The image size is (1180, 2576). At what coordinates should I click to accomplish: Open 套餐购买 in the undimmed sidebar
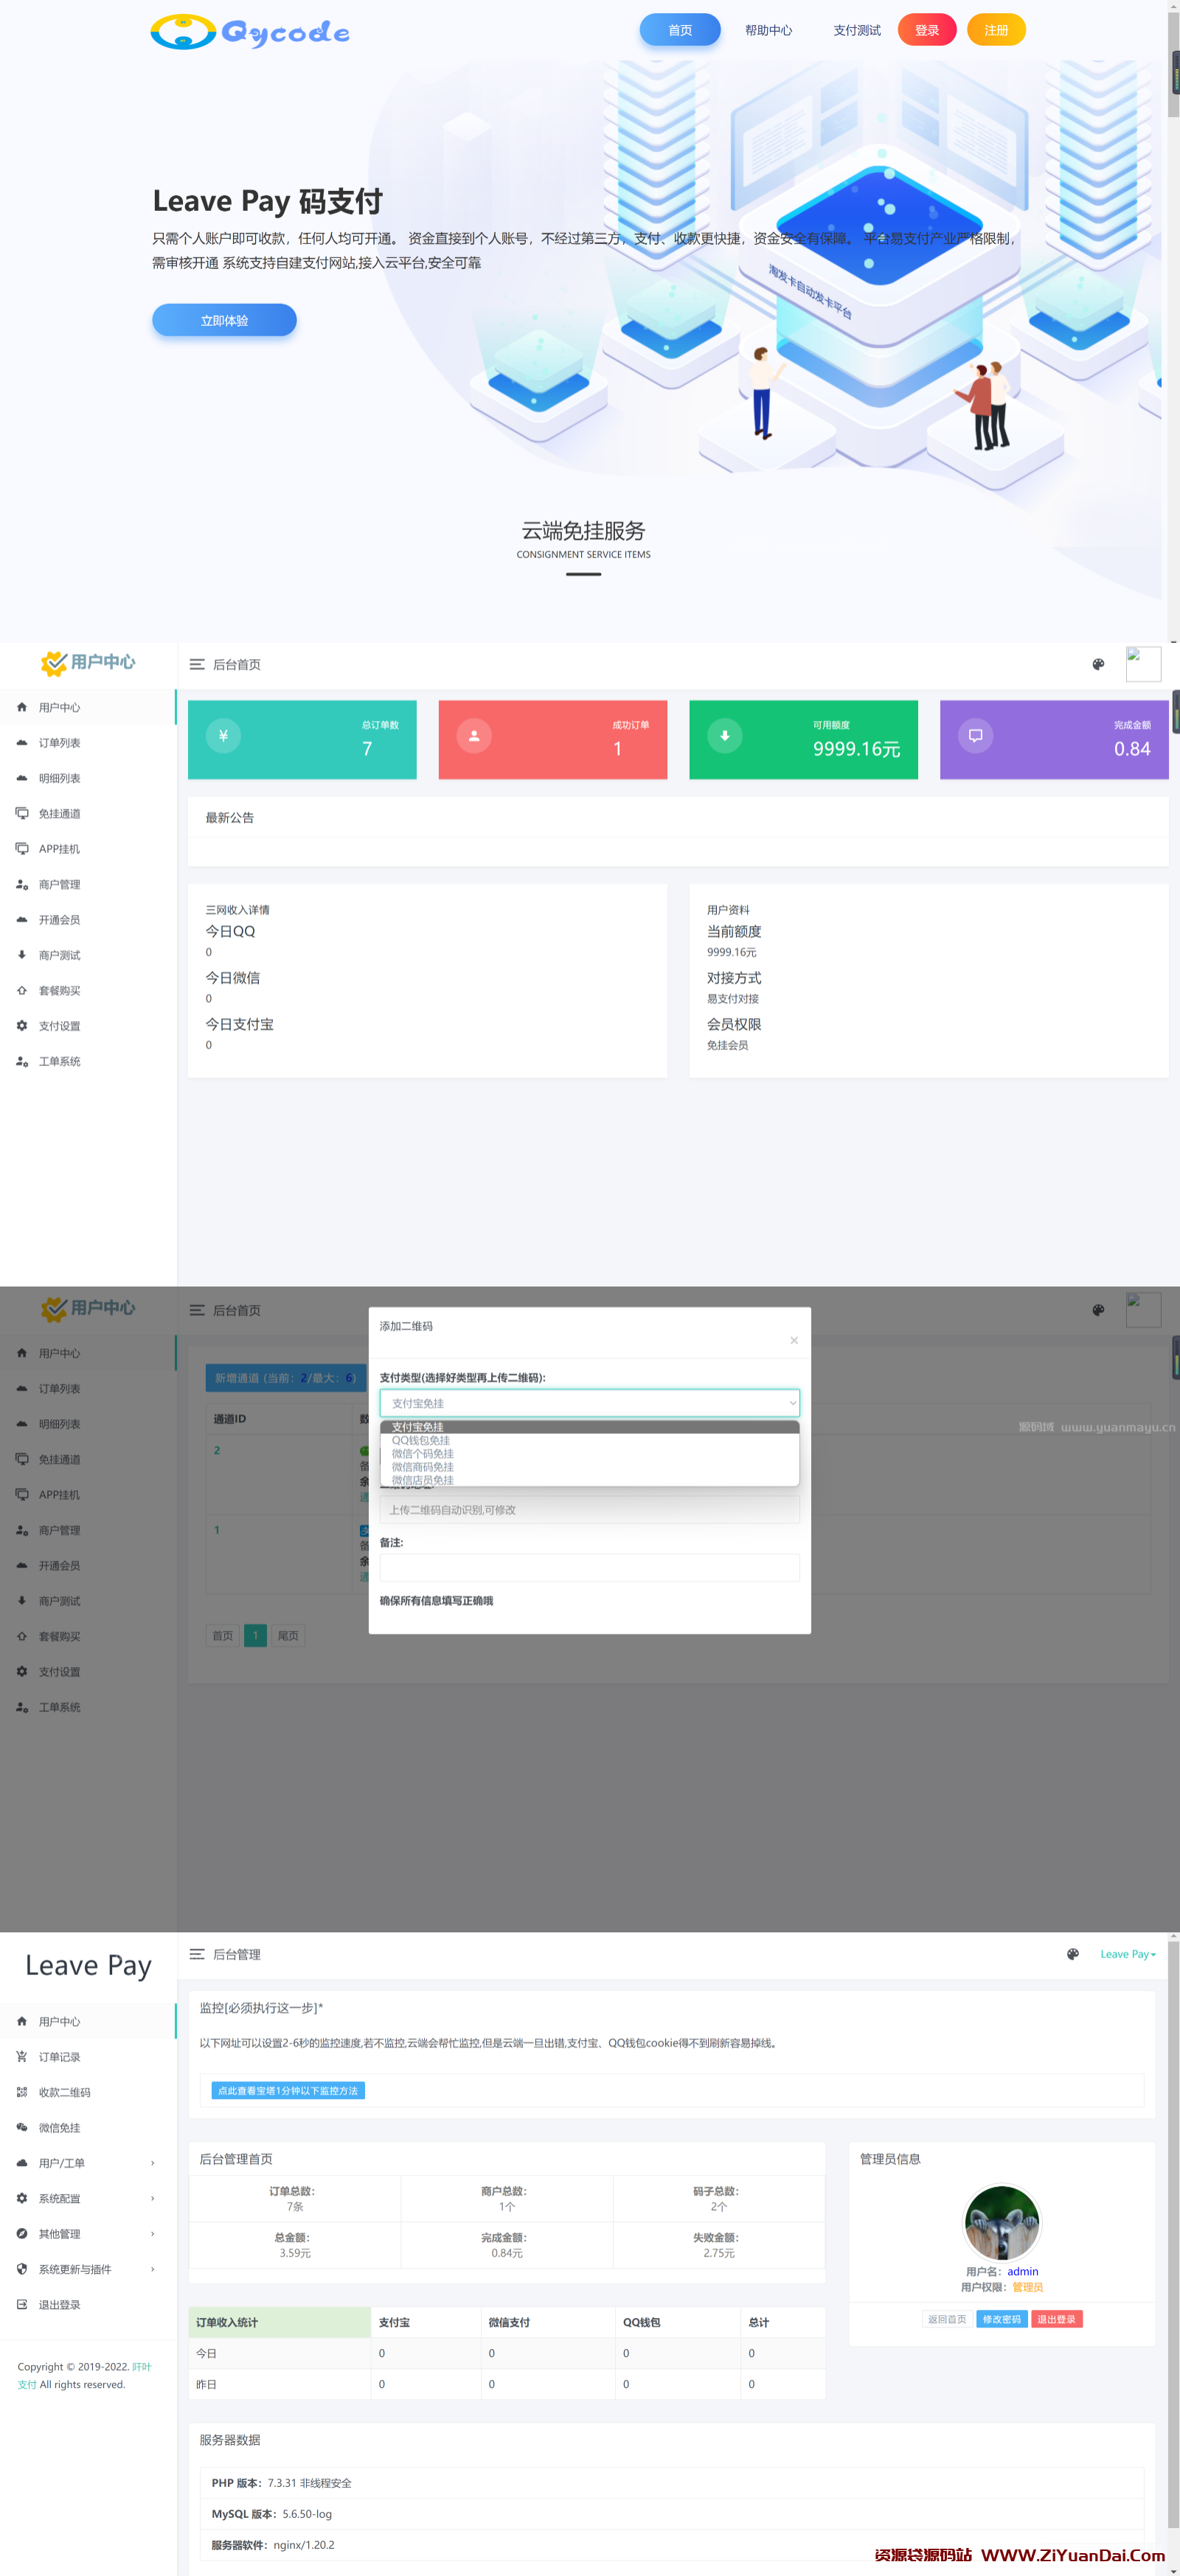pos(60,991)
